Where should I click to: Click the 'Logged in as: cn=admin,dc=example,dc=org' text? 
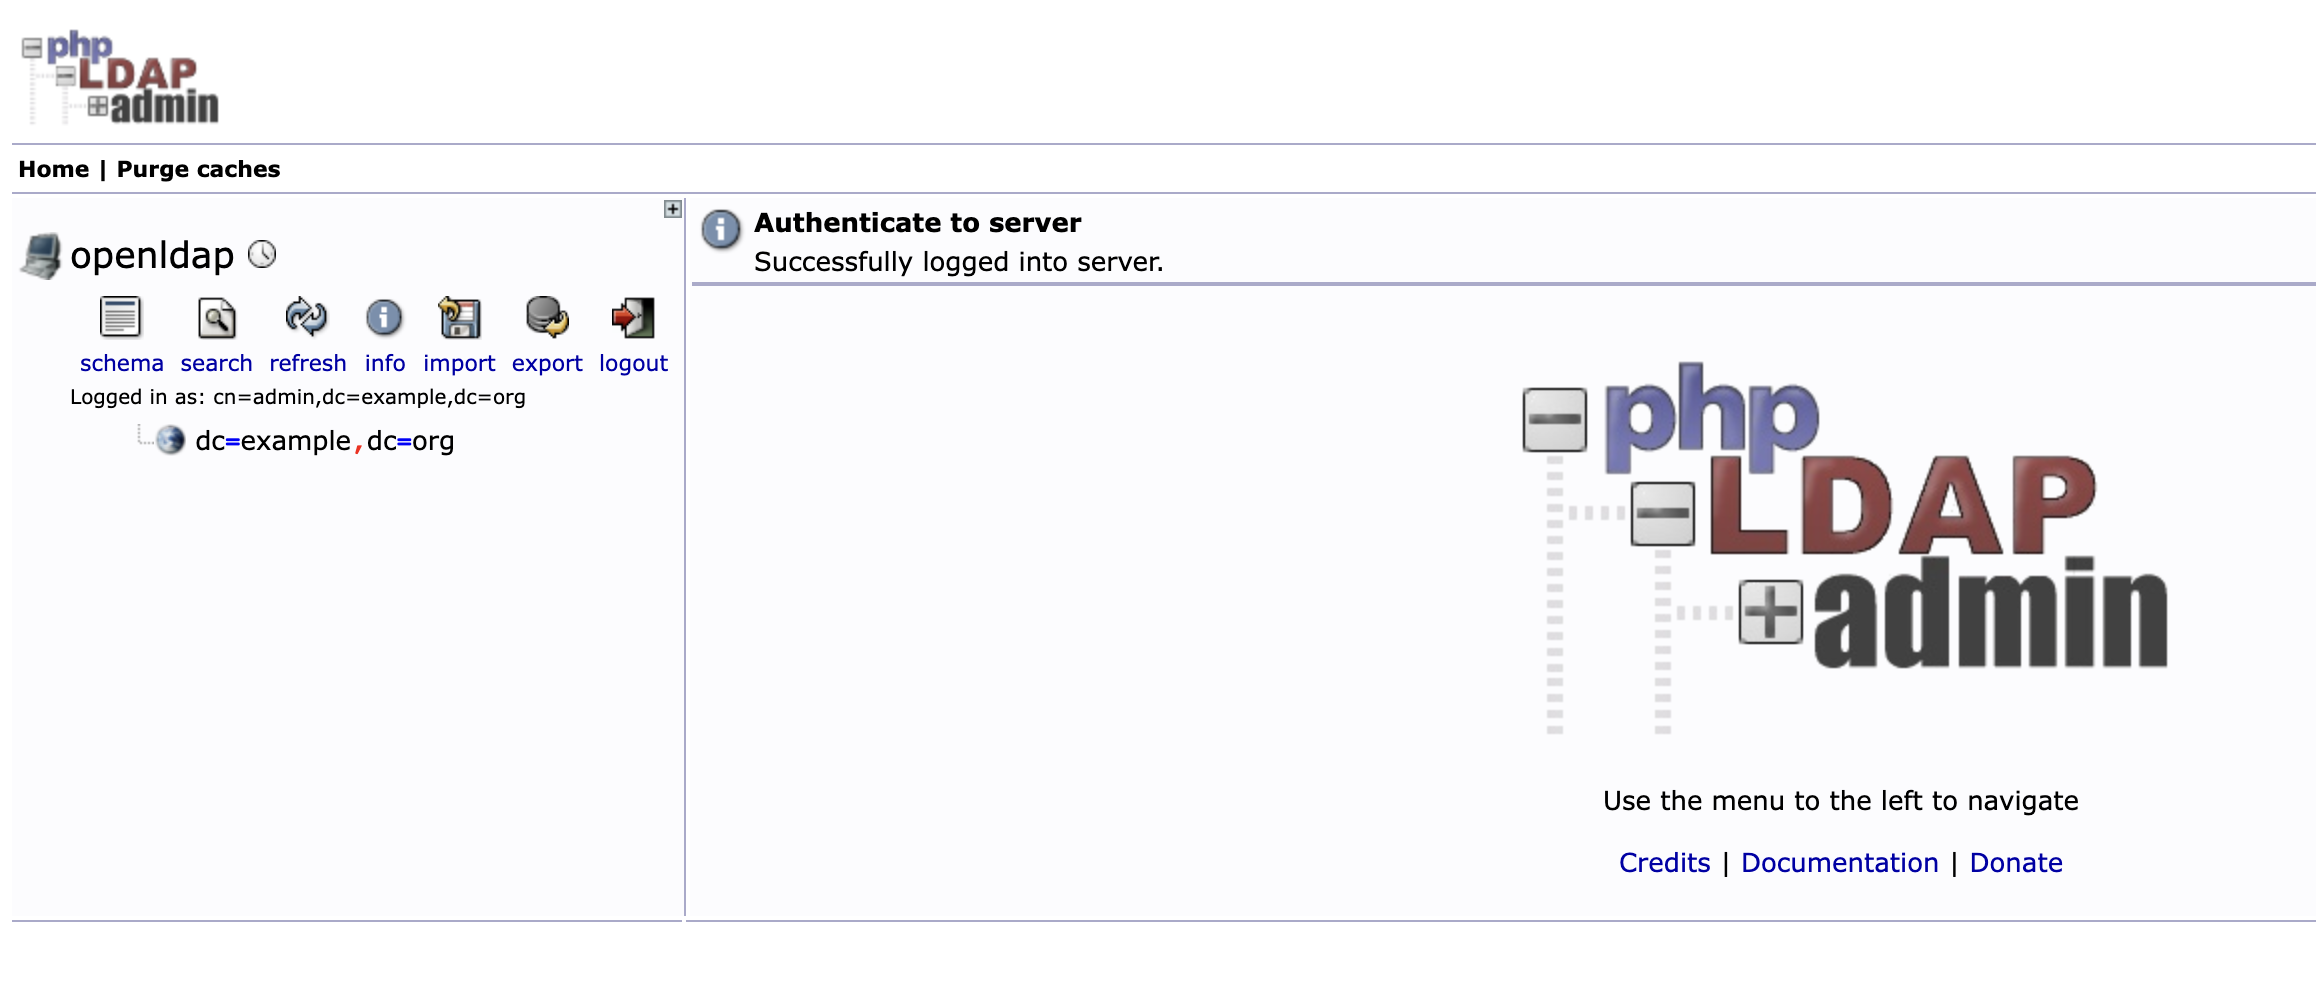point(298,397)
